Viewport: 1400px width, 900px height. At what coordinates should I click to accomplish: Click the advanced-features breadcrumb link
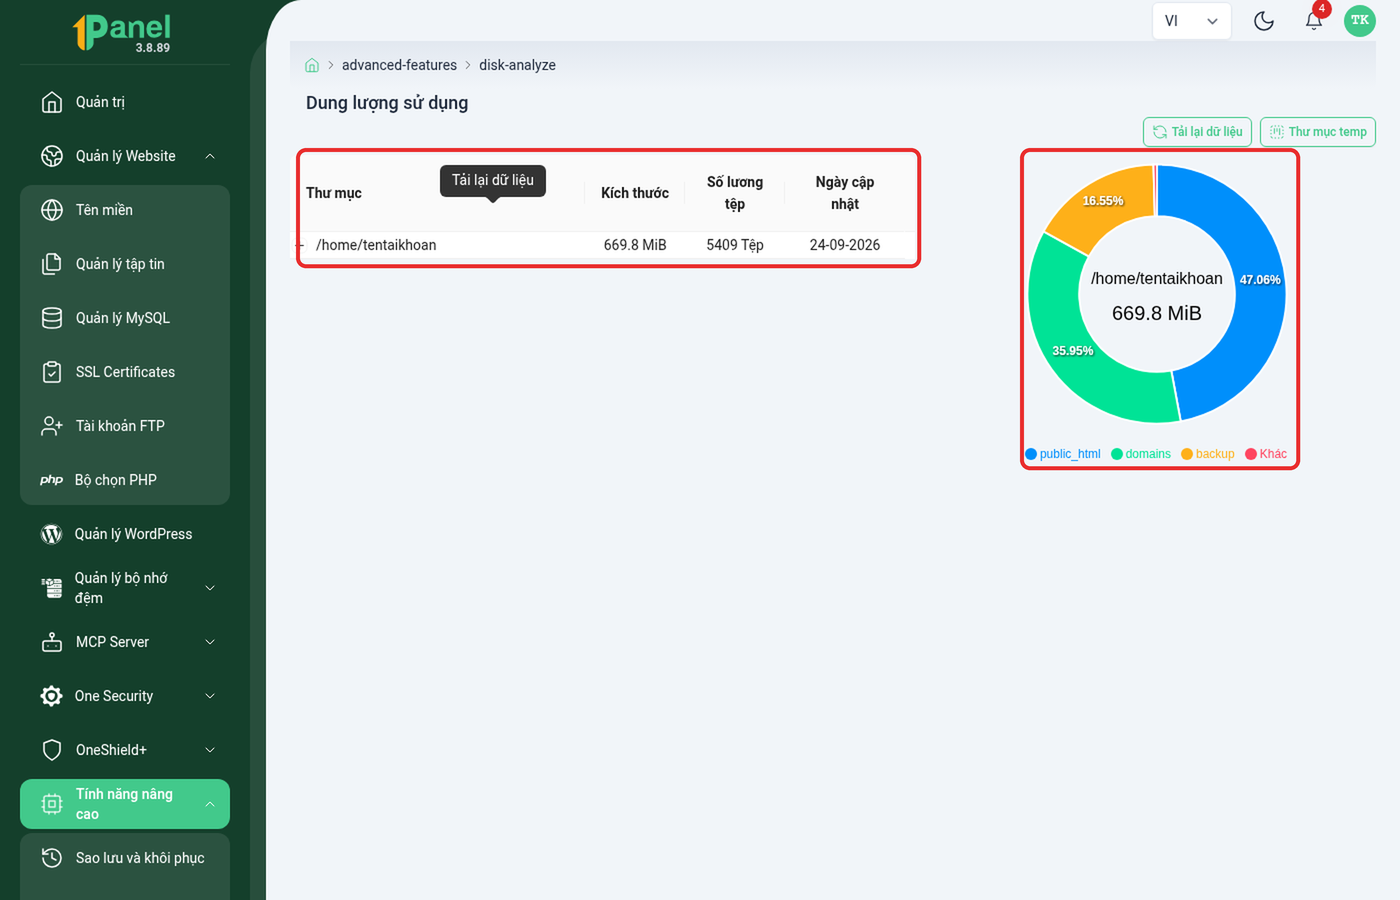[x=399, y=65]
